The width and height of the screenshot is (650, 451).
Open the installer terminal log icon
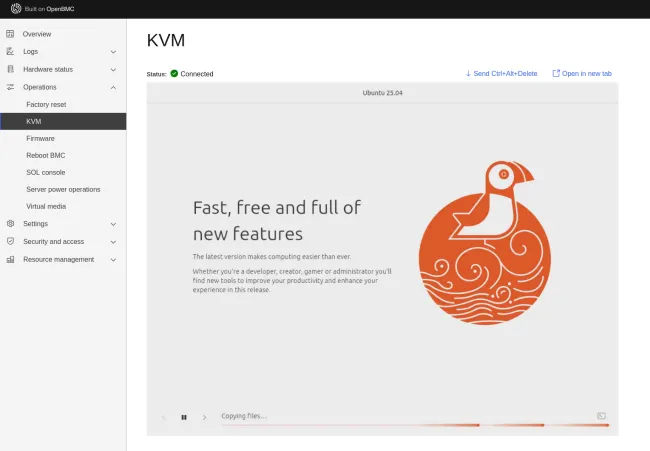(601, 416)
